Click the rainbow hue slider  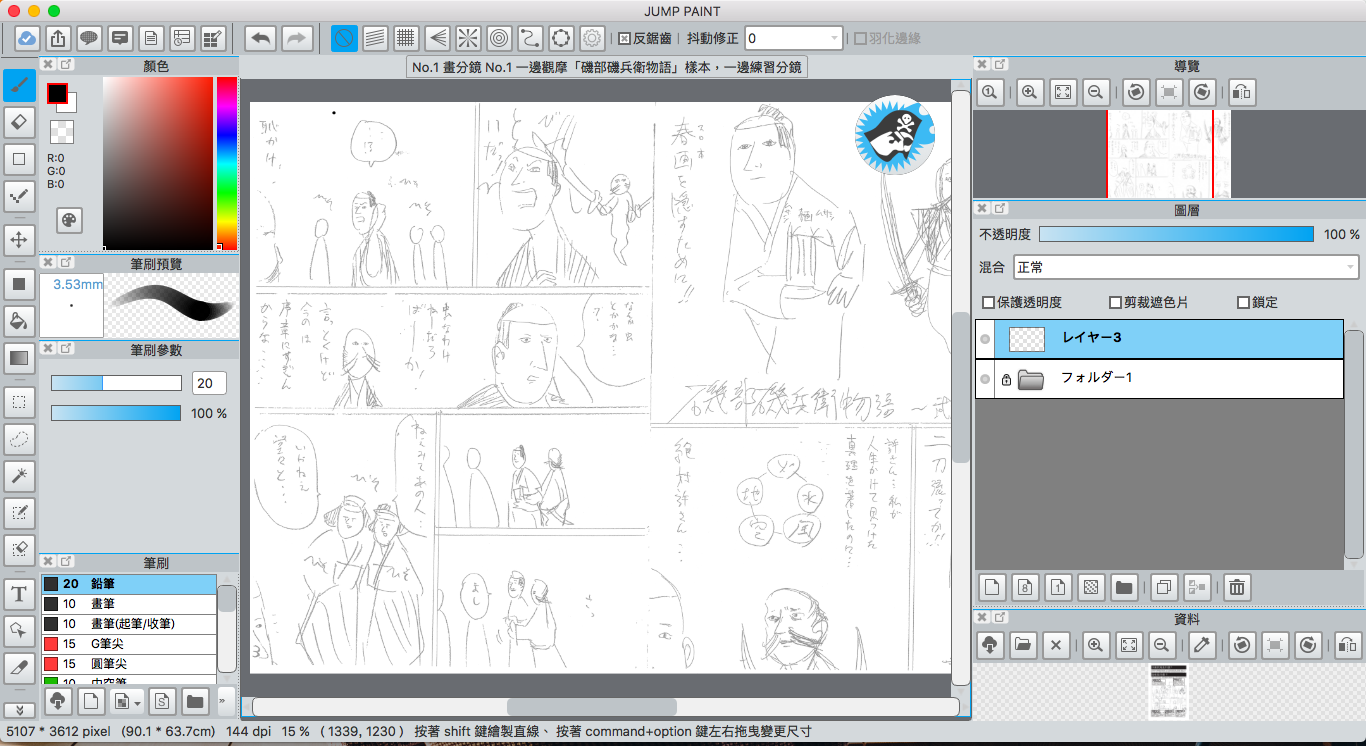click(226, 162)
